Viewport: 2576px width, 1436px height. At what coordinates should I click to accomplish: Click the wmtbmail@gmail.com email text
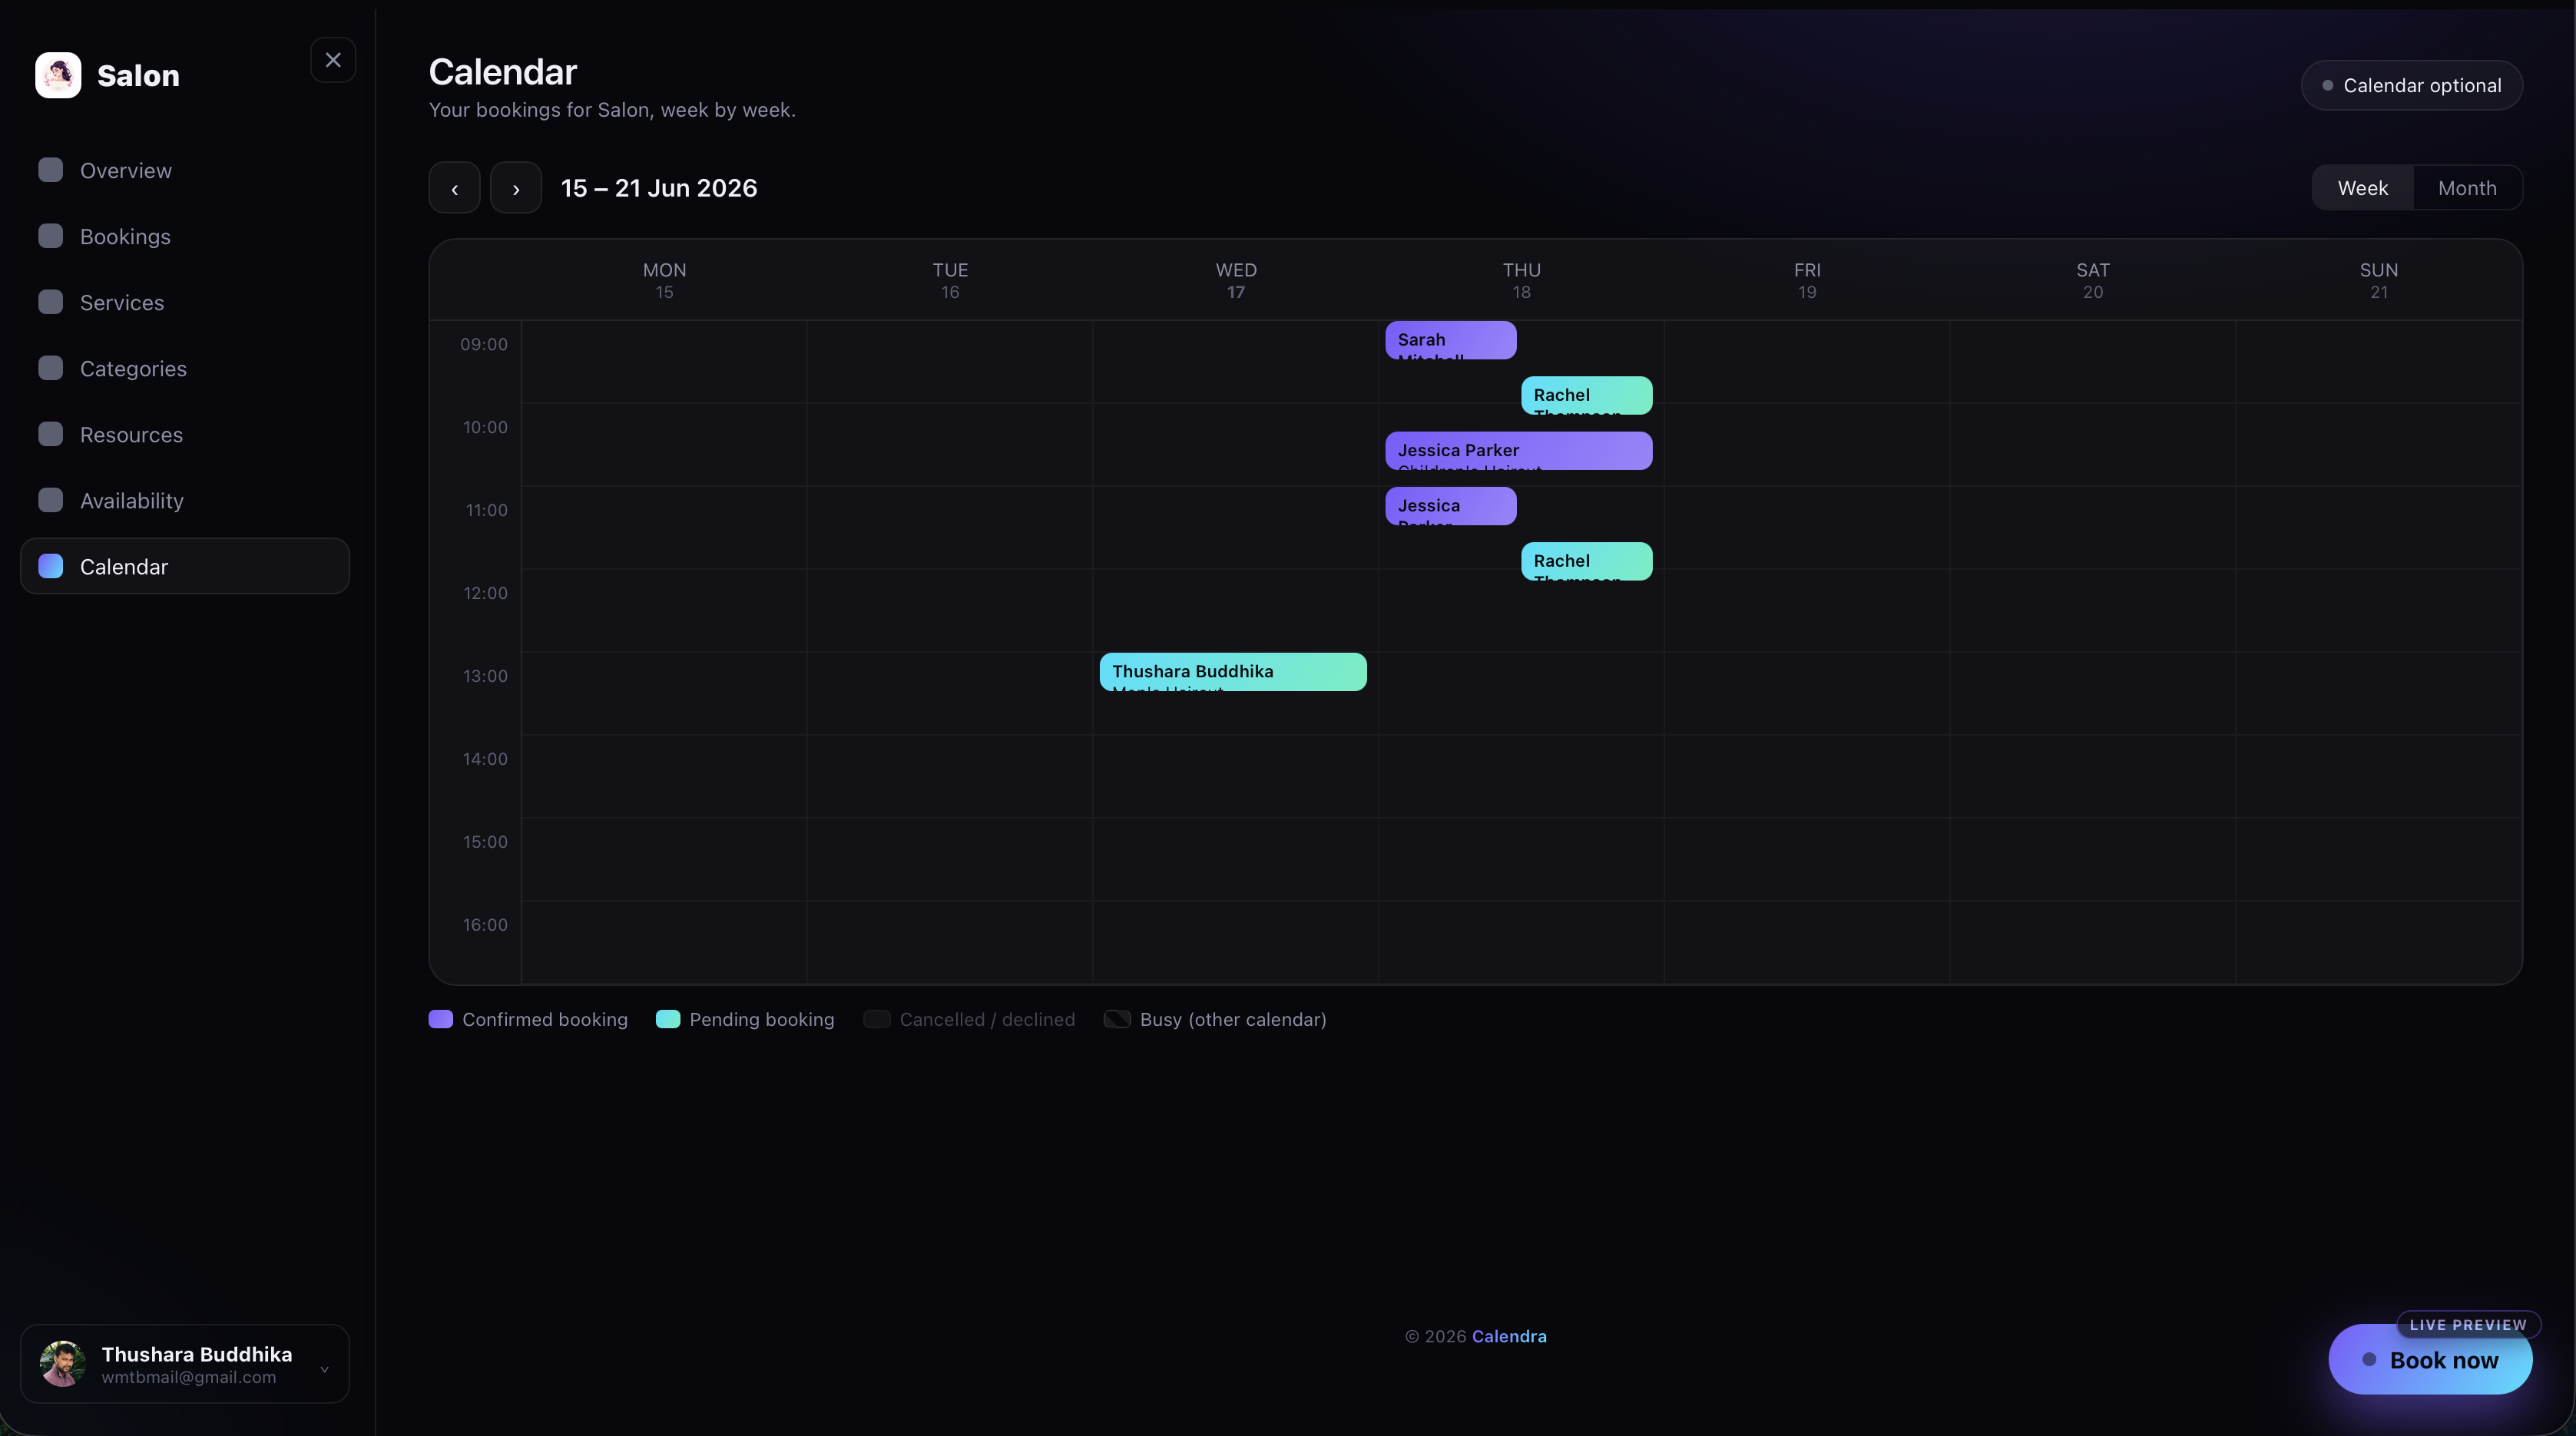(x=189, y=1378)
